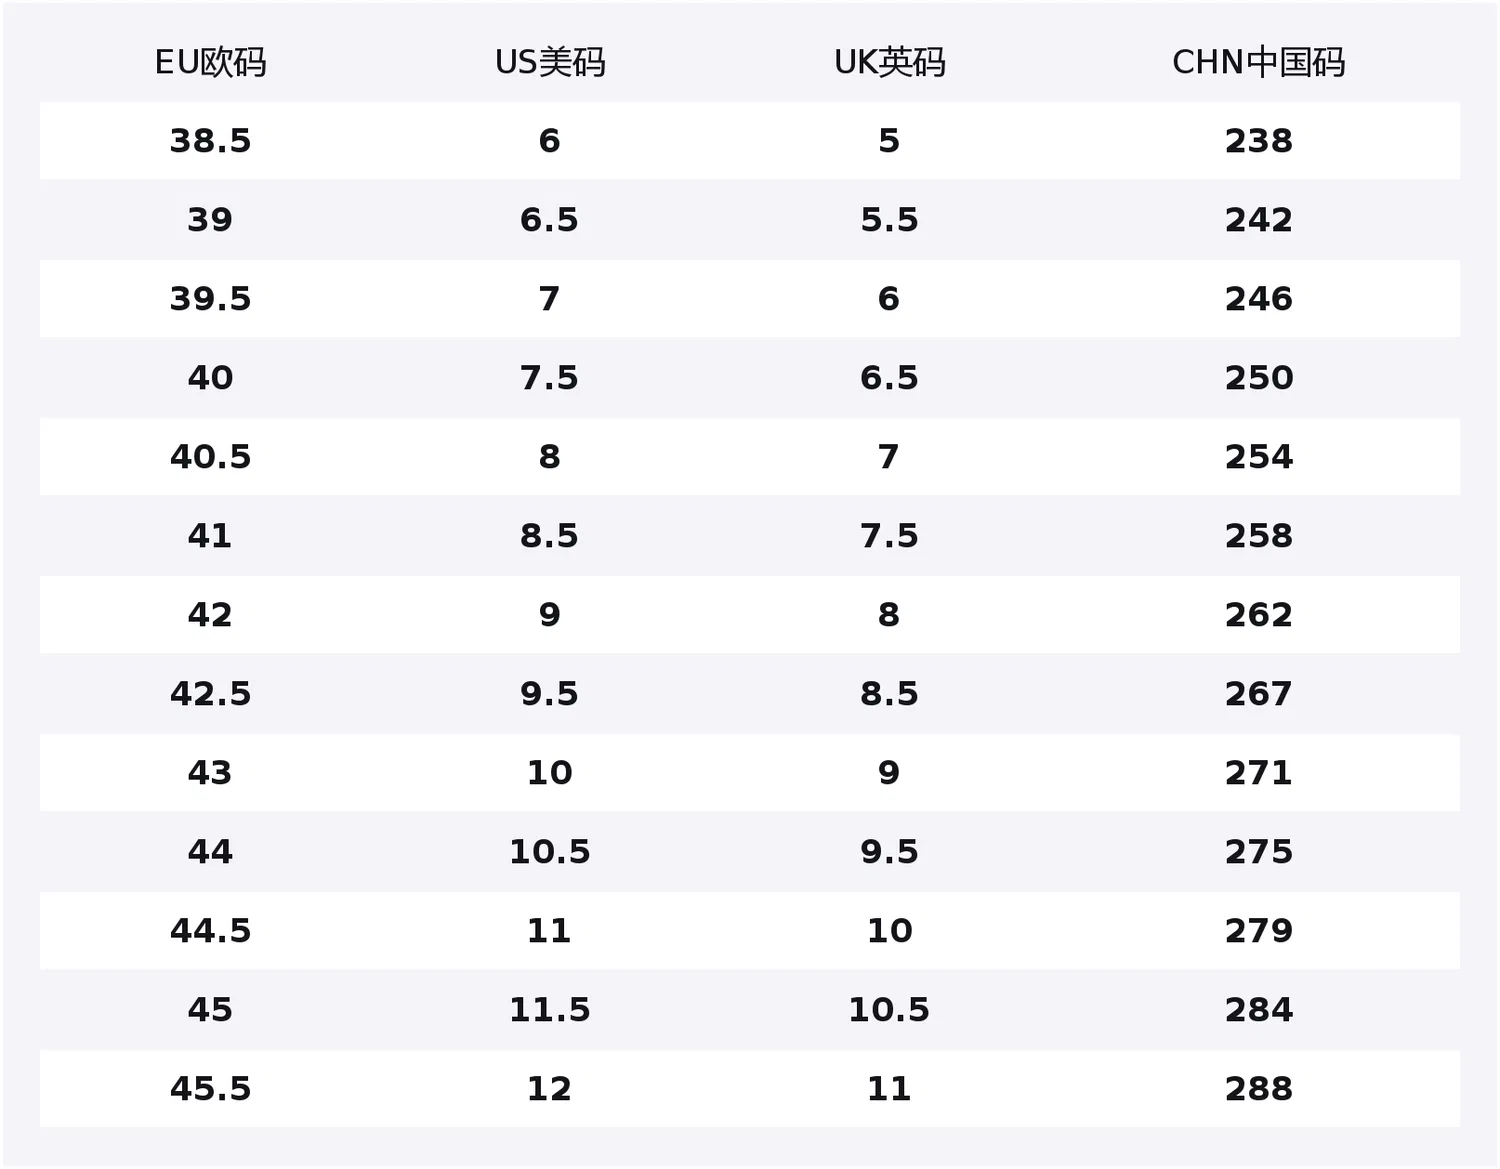Click CHN size 288 cell

click(1259, 1089)
